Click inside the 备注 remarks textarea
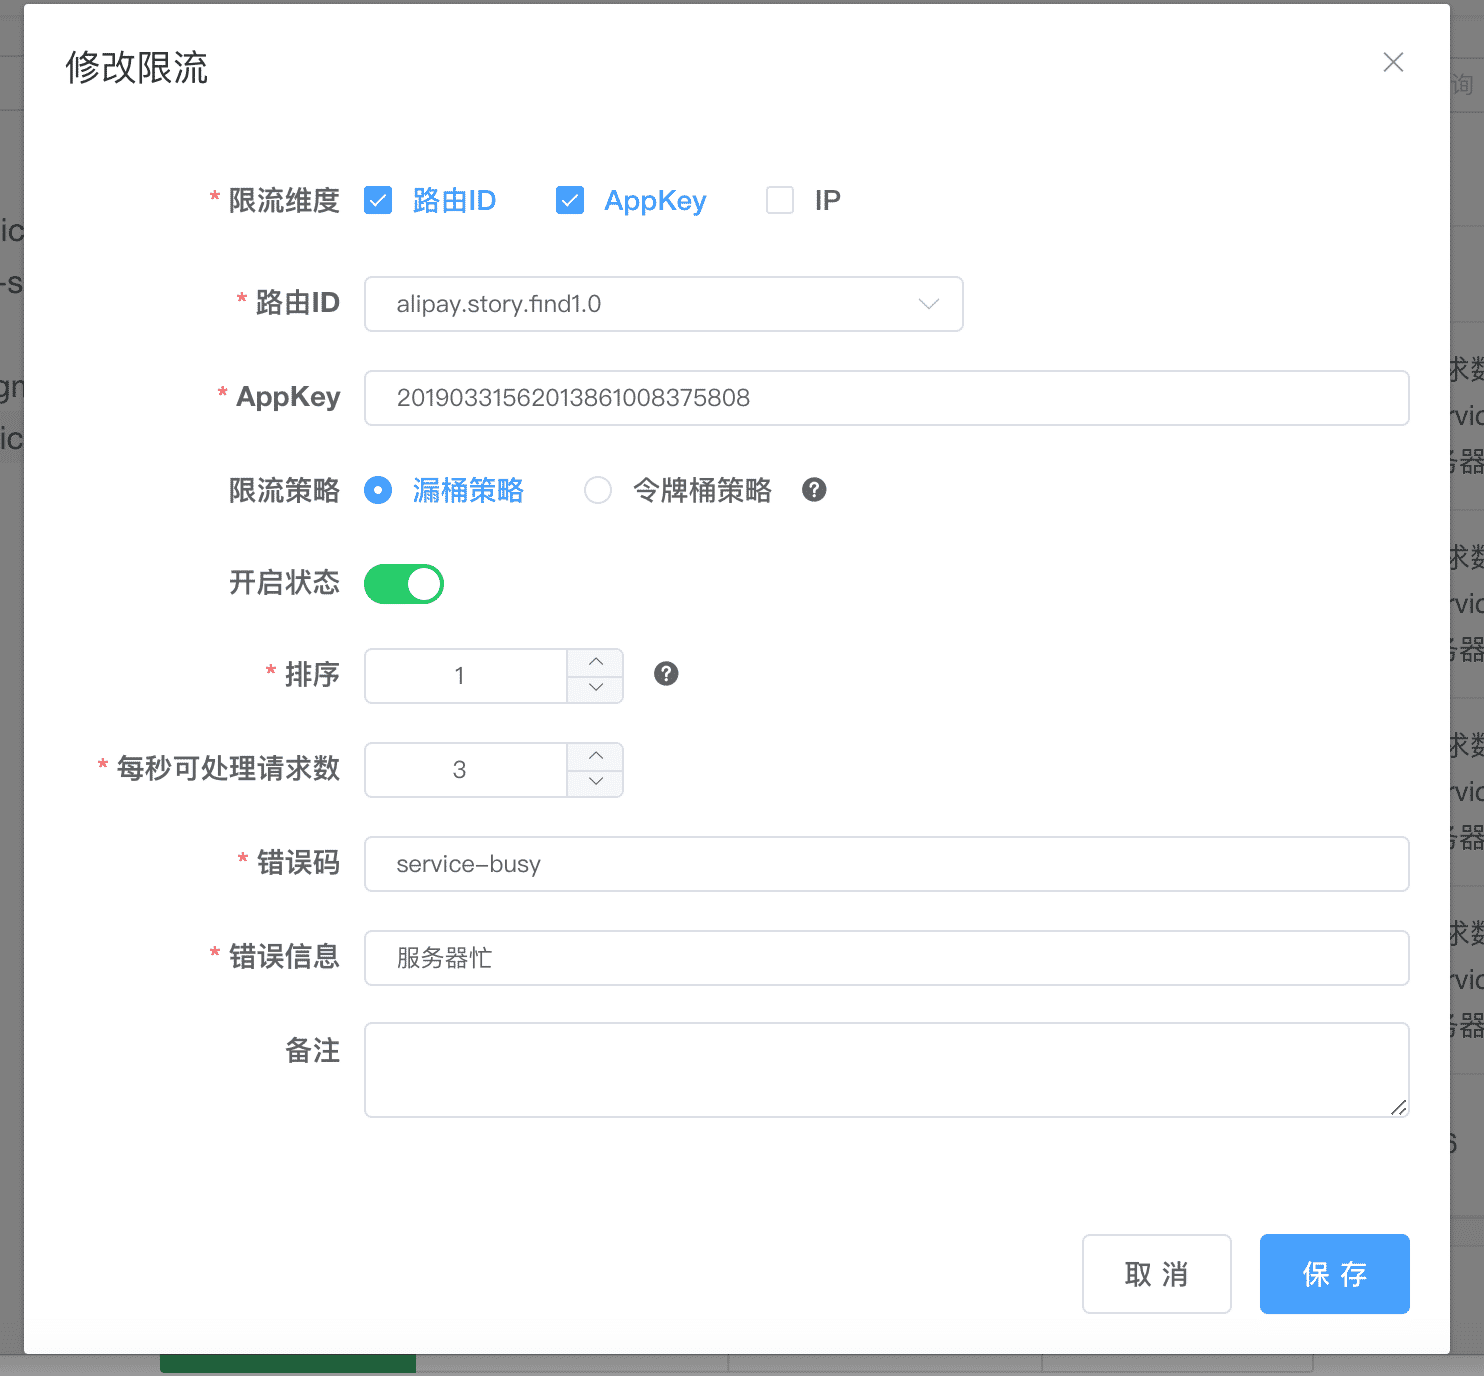The width and height of the screenshot is (1484, 1376). tap(886, 1069)
